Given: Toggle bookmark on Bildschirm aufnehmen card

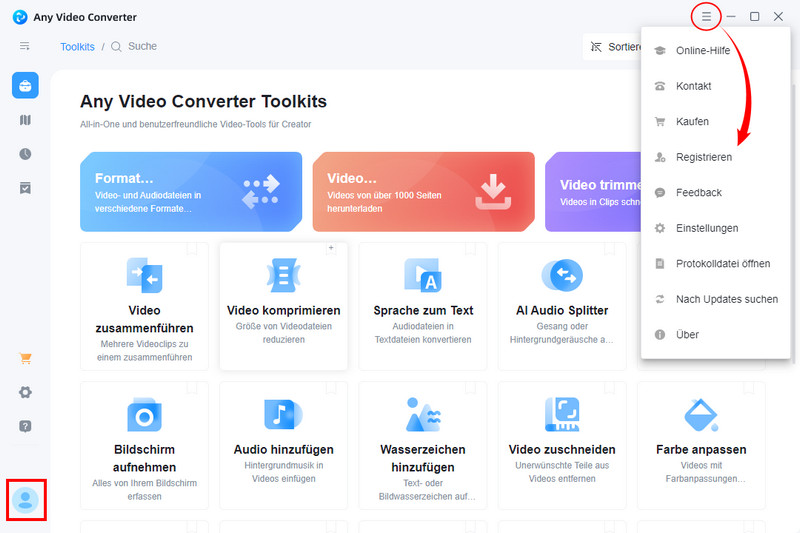Looking at the screenshot, I should [x=192, y=388].
